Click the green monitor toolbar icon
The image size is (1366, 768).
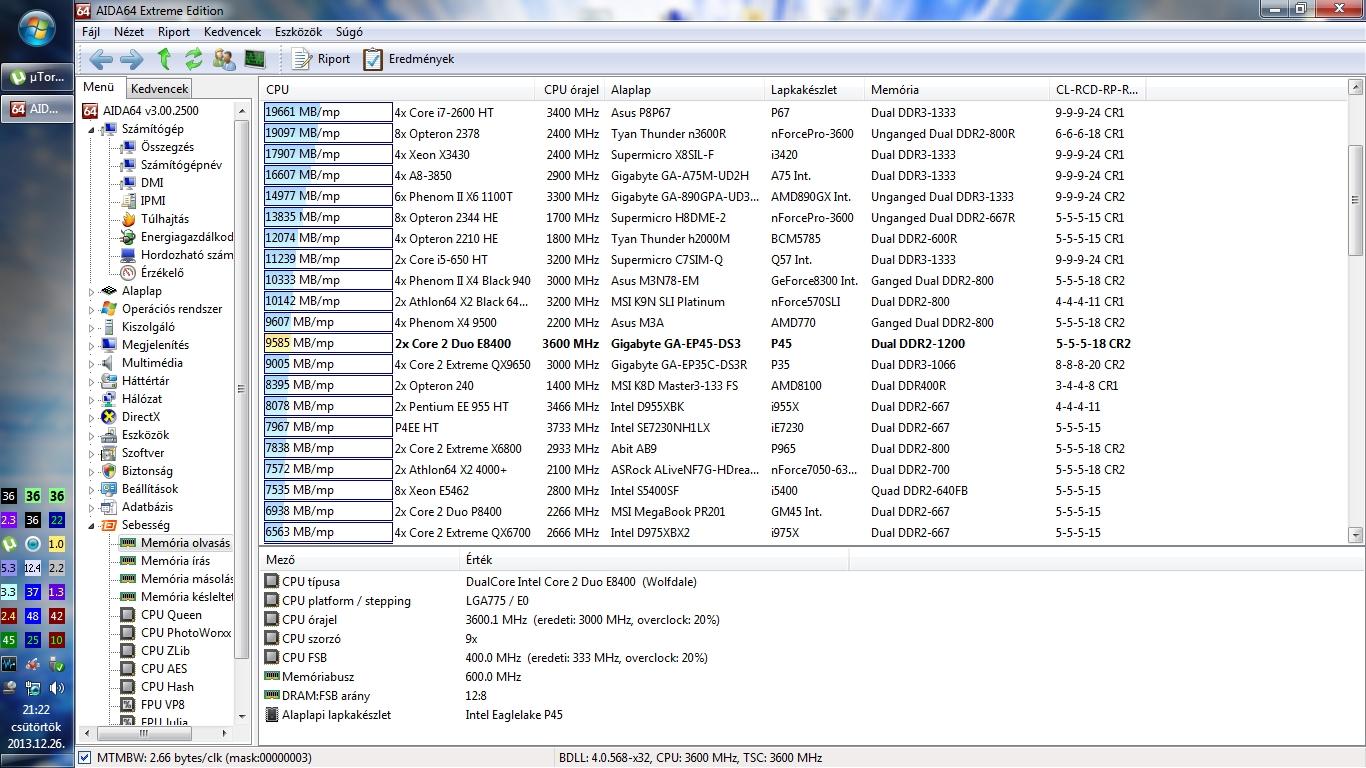coord(254,59)
